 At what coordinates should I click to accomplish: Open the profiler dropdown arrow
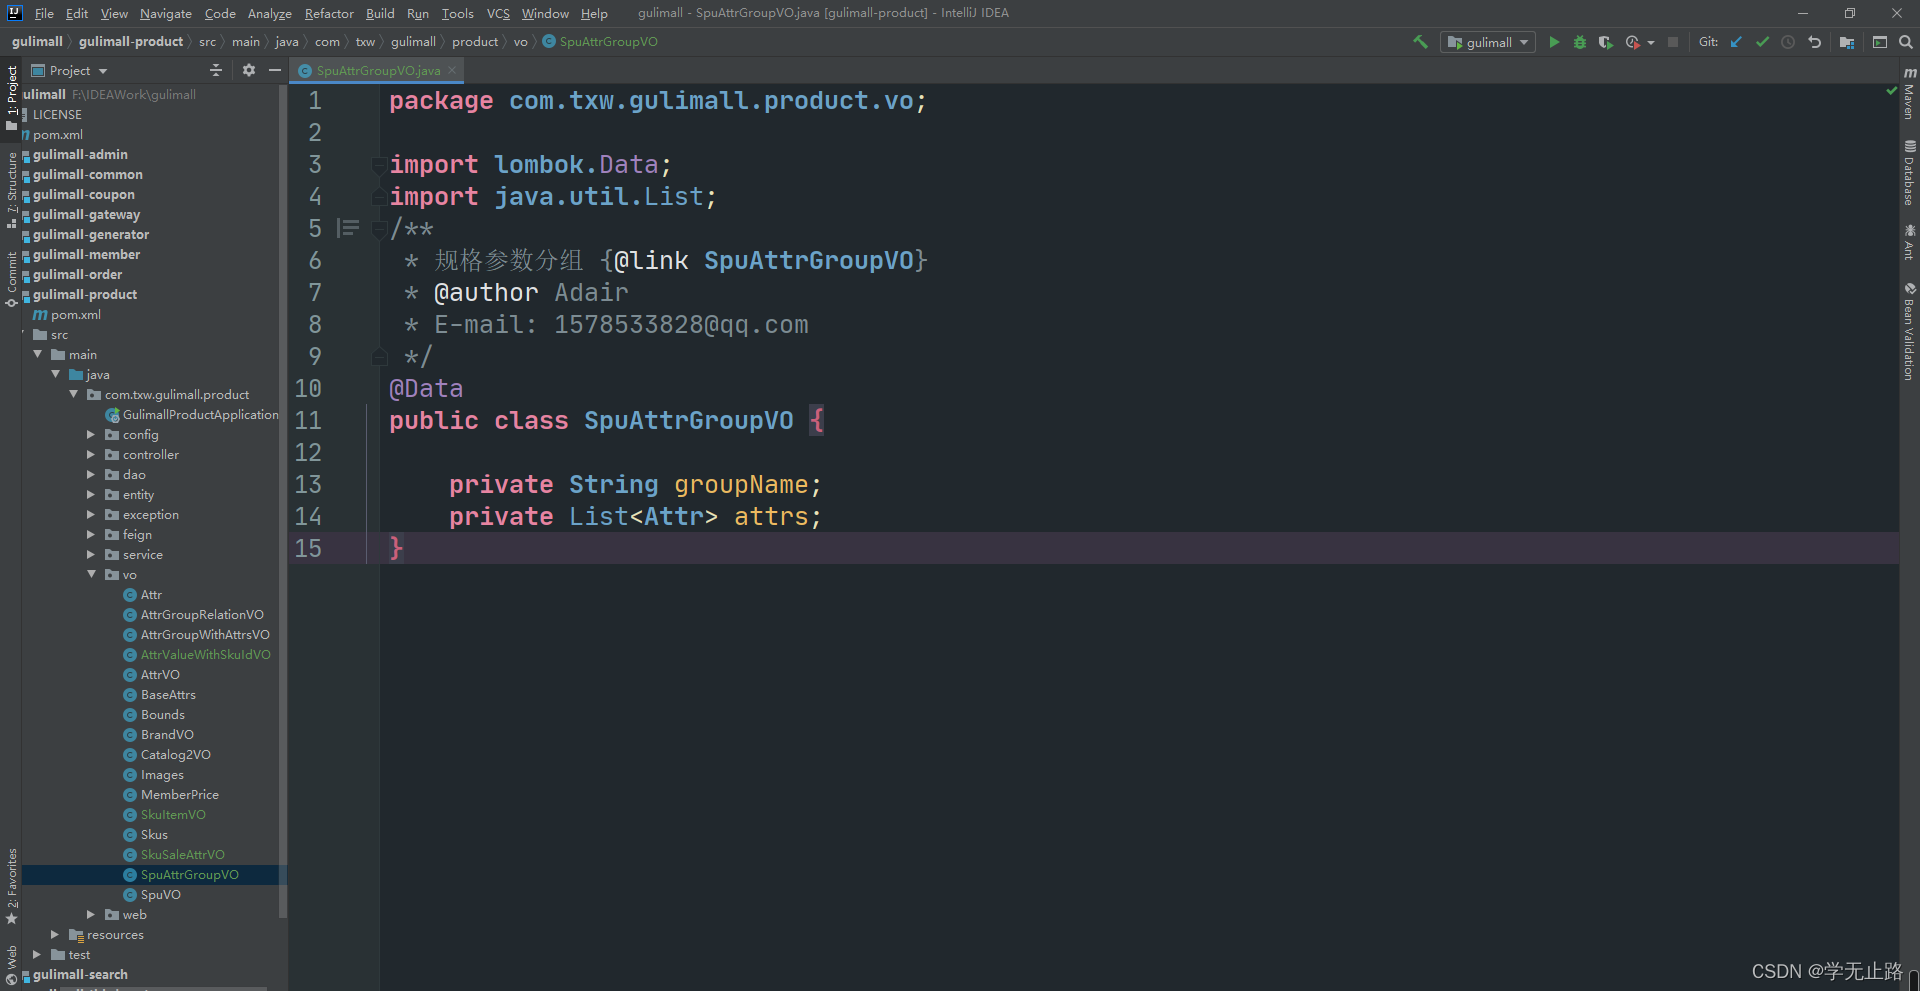pos(1651,42)
